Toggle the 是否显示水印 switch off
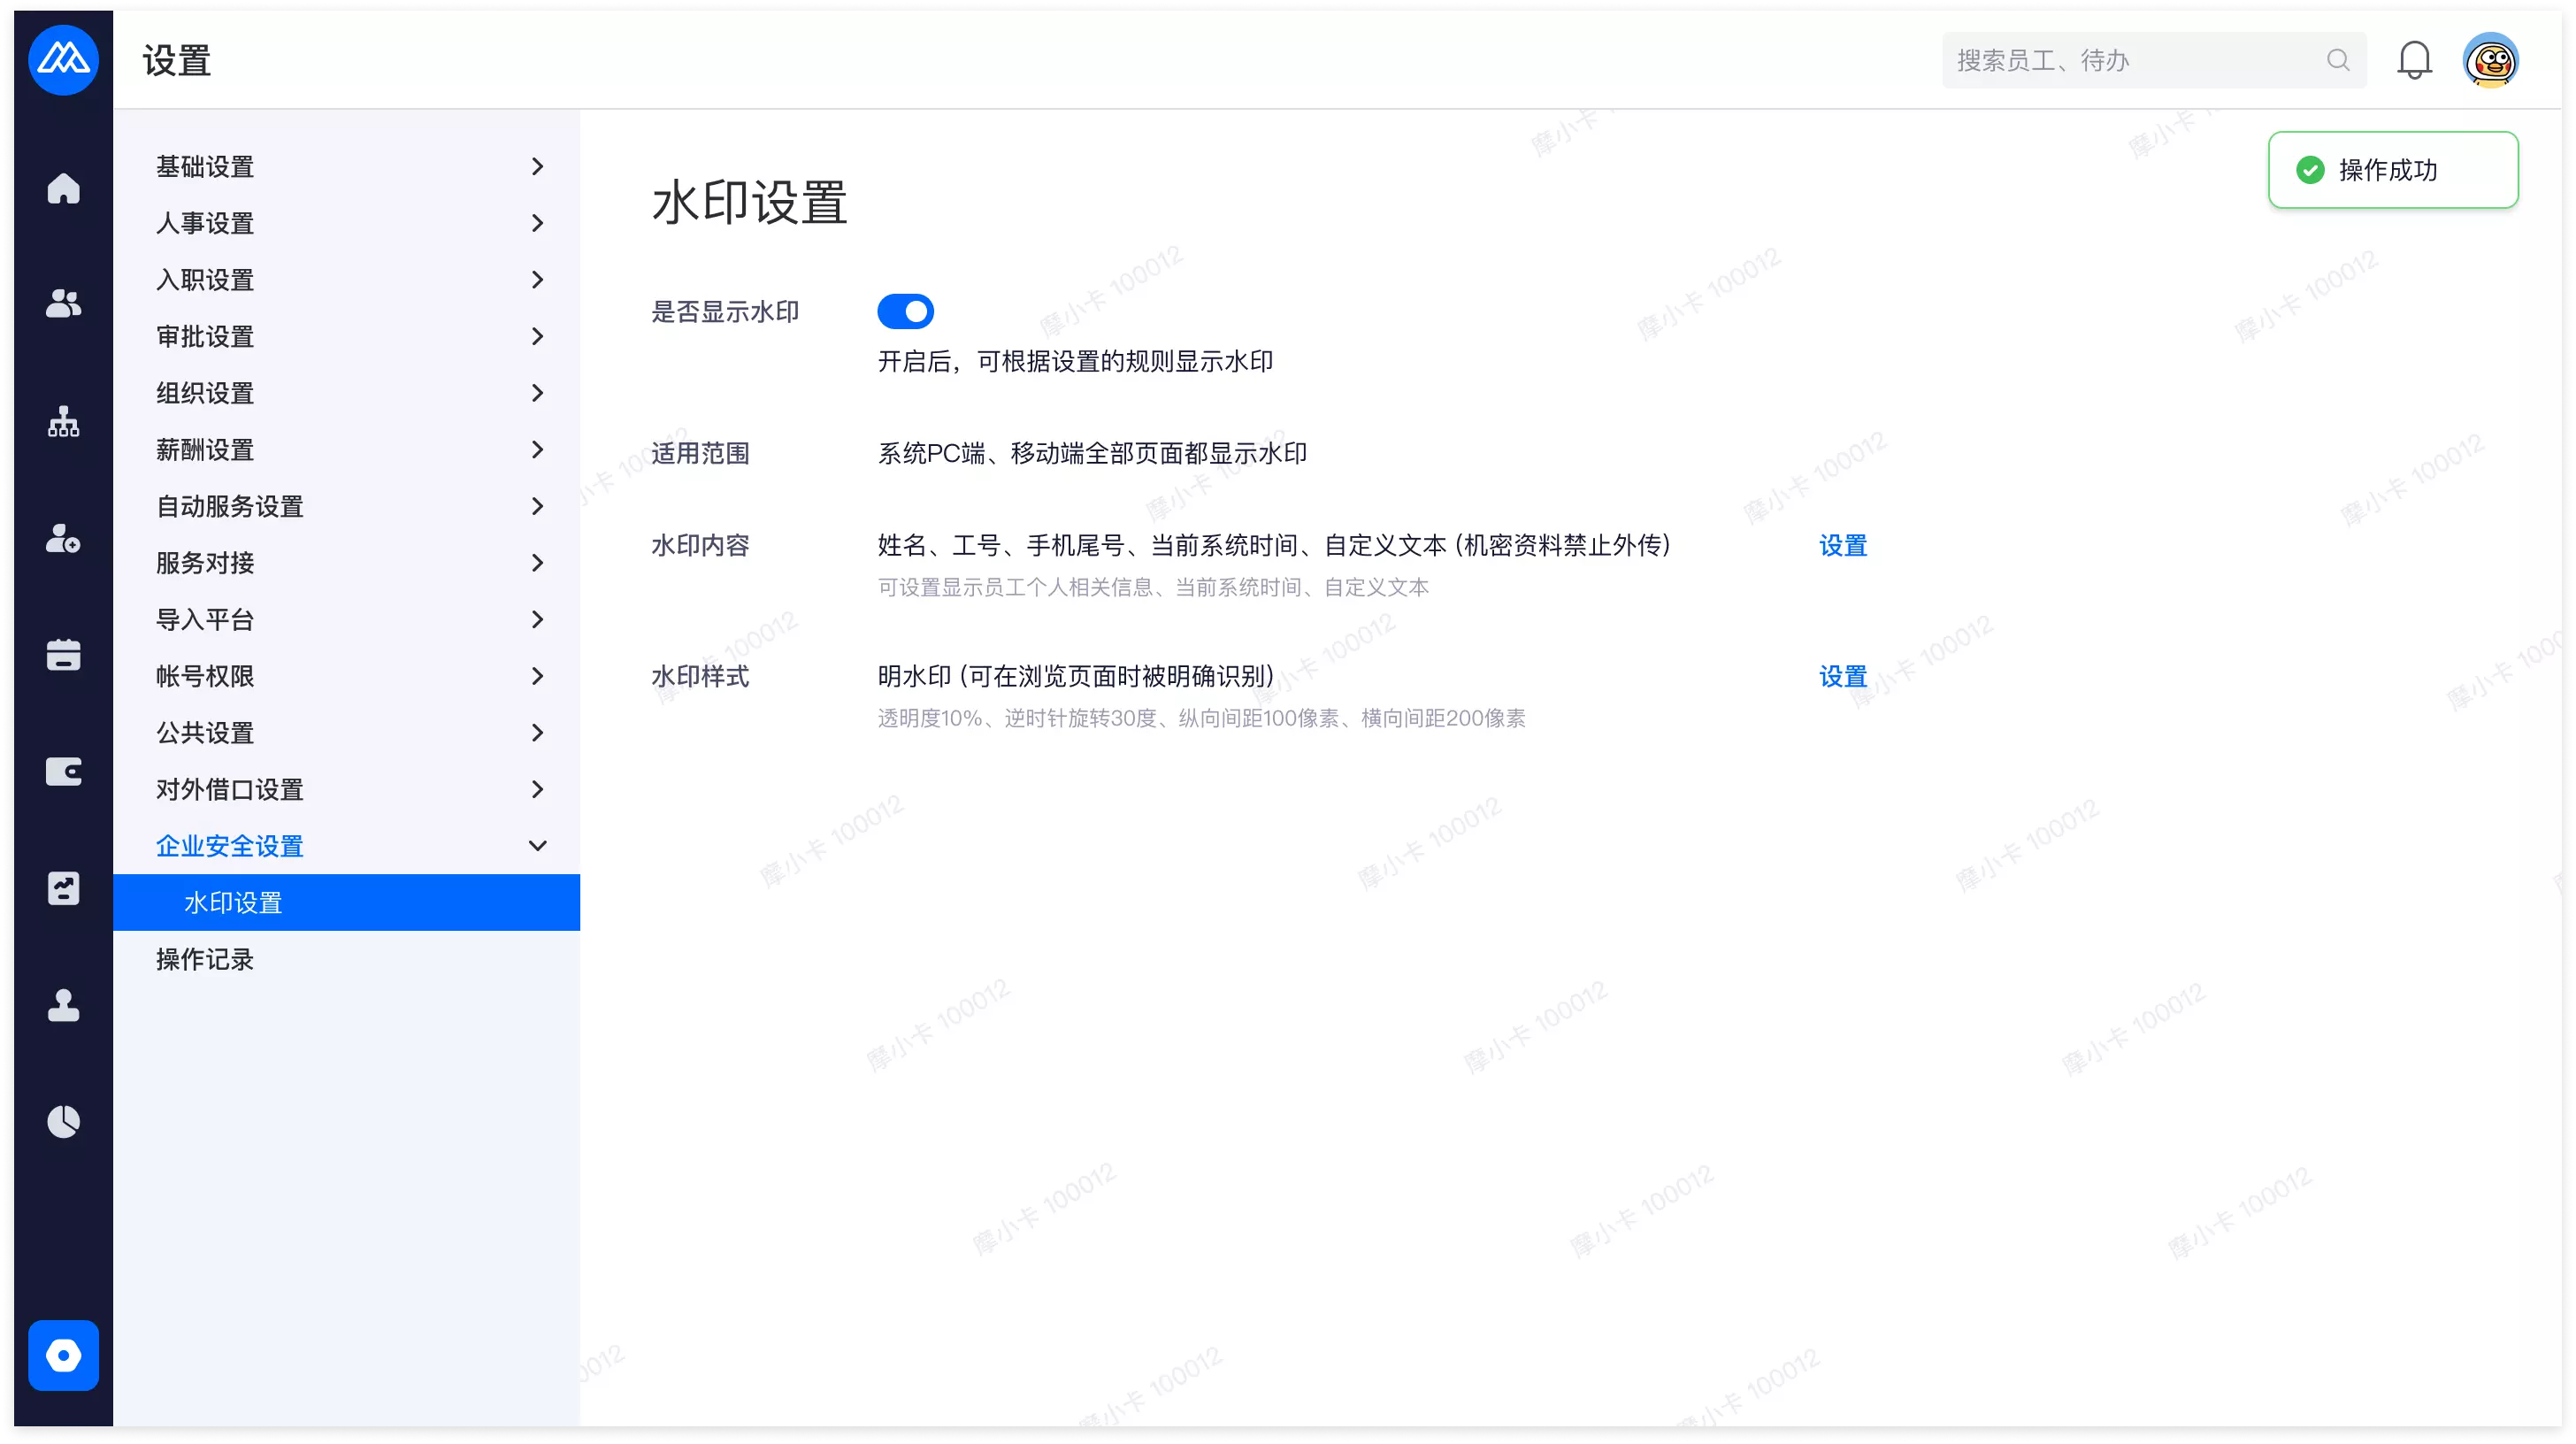Viewport: 2576px width, 1444px height. click(x=905, y=311)
